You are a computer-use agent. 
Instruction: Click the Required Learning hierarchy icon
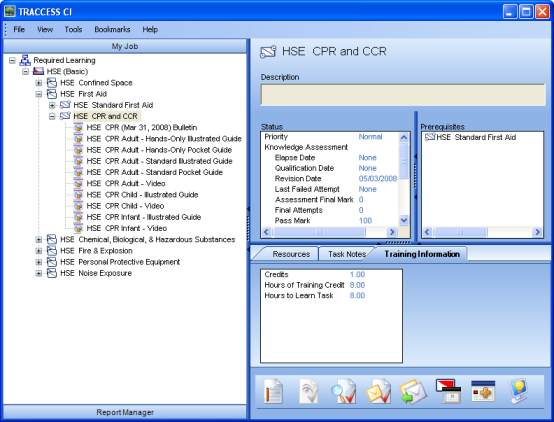(x=25, y=60)
